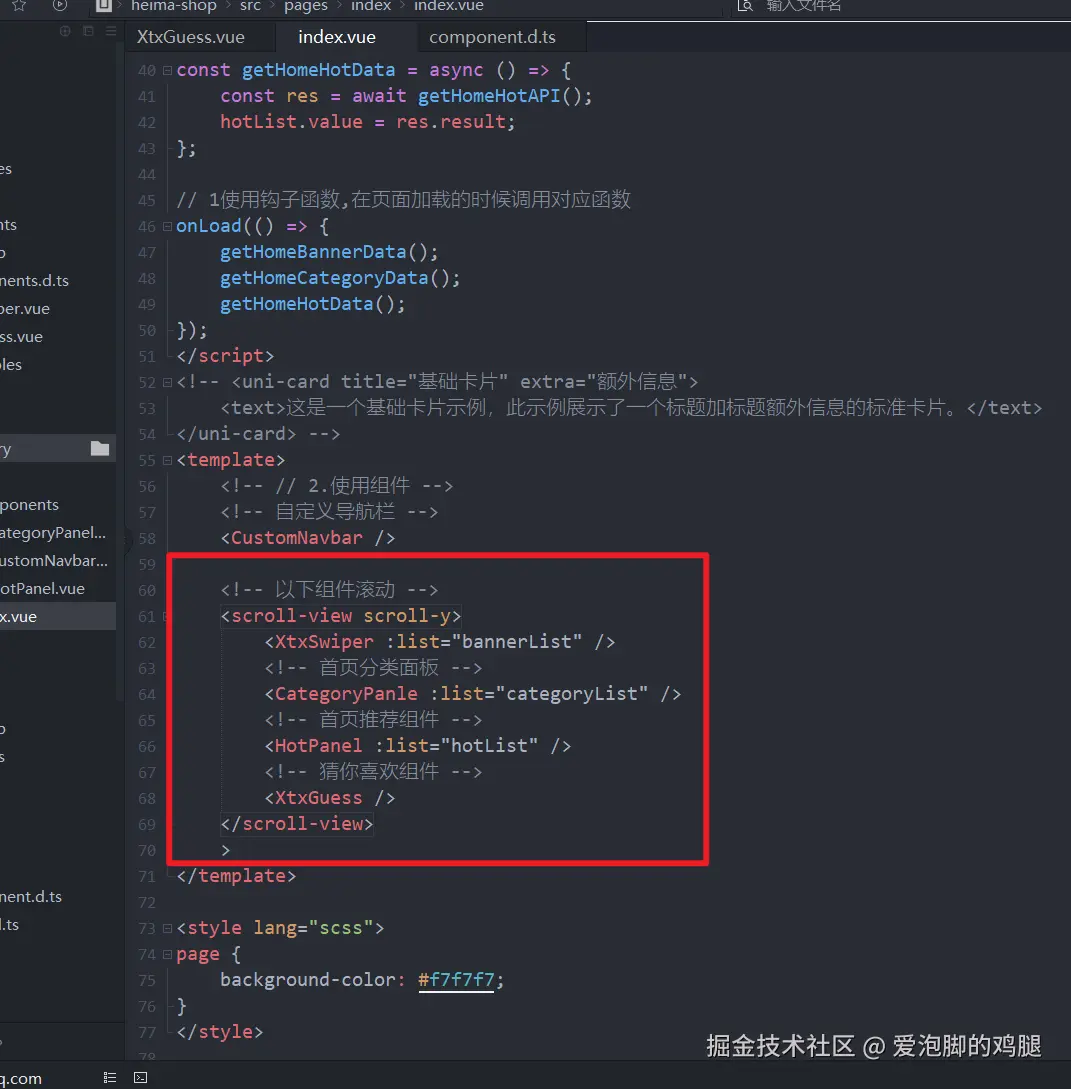The image size is (1071, 1089).
Task: Switch to the component.d.ts tab
Action: coord(492,37)
